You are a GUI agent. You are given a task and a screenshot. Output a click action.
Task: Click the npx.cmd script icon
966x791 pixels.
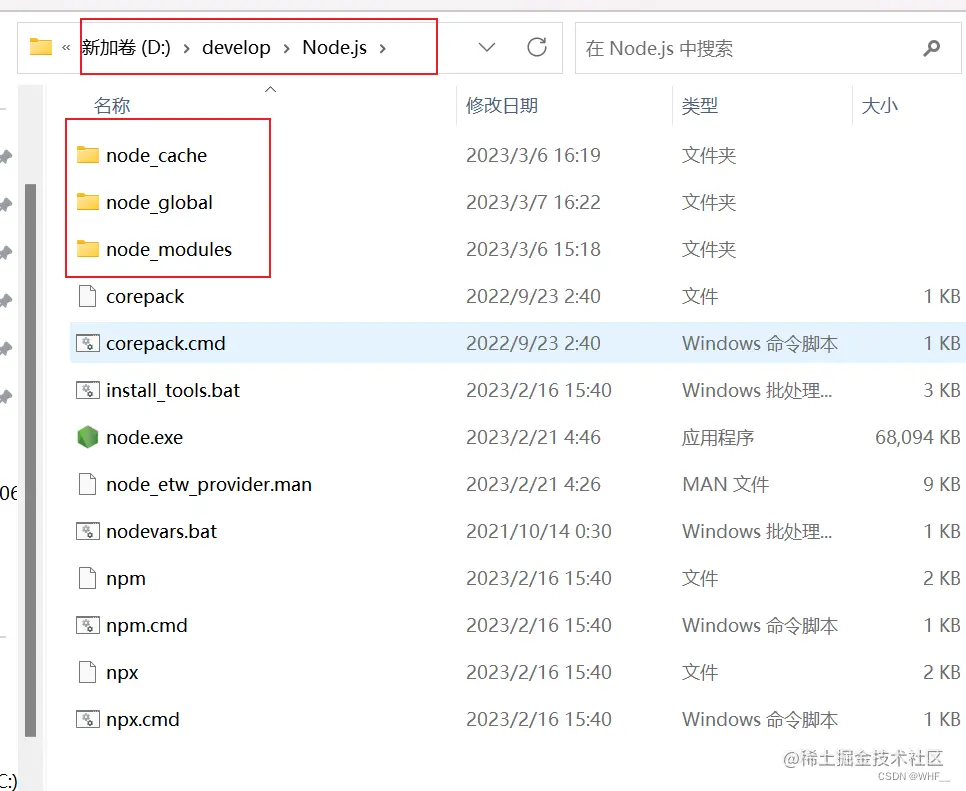pos(87,719)
